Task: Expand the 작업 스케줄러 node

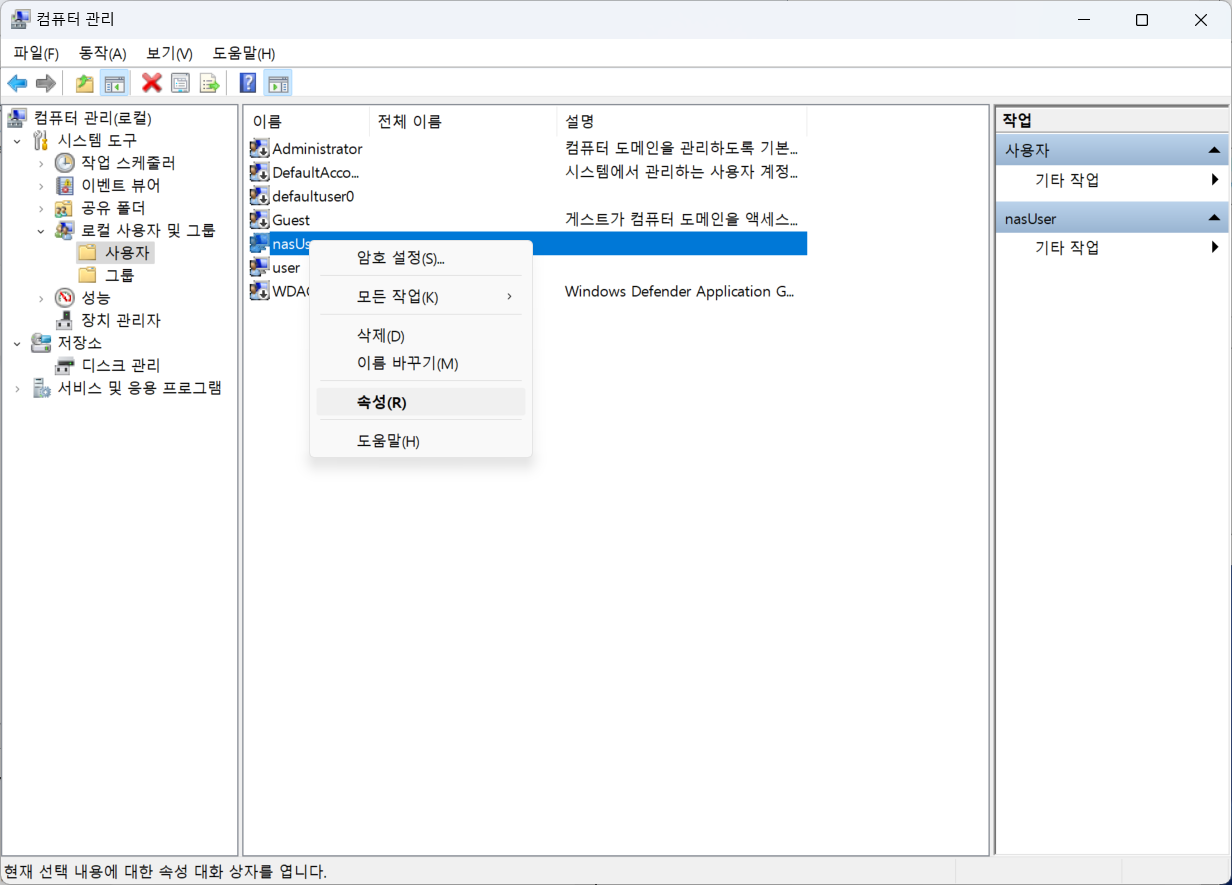Action: [41, 163]
